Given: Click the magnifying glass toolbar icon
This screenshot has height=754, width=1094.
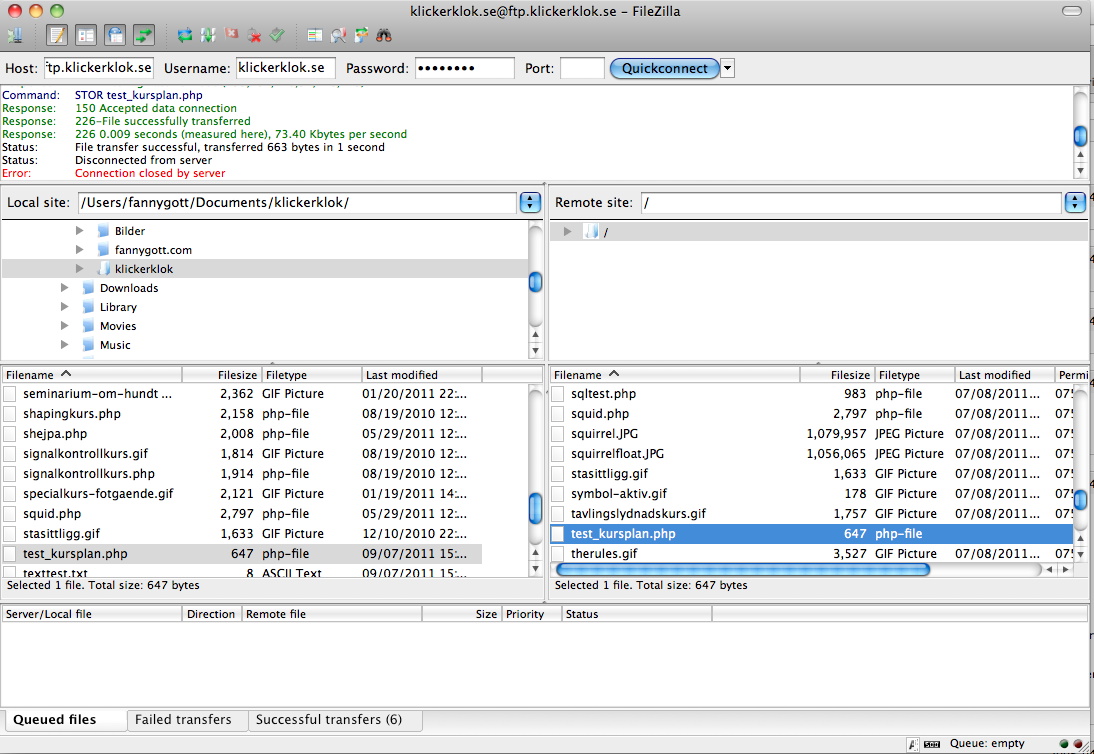Looking at the screenshot, I should [x=338, y=35].
